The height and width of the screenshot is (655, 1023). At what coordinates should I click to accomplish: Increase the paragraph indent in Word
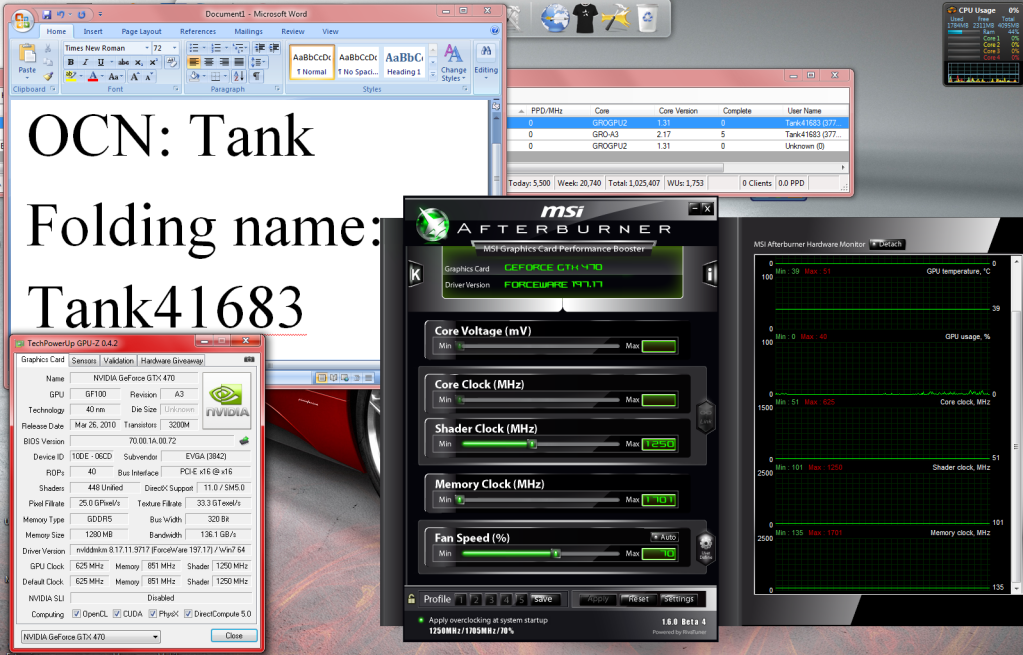point(275,48)
